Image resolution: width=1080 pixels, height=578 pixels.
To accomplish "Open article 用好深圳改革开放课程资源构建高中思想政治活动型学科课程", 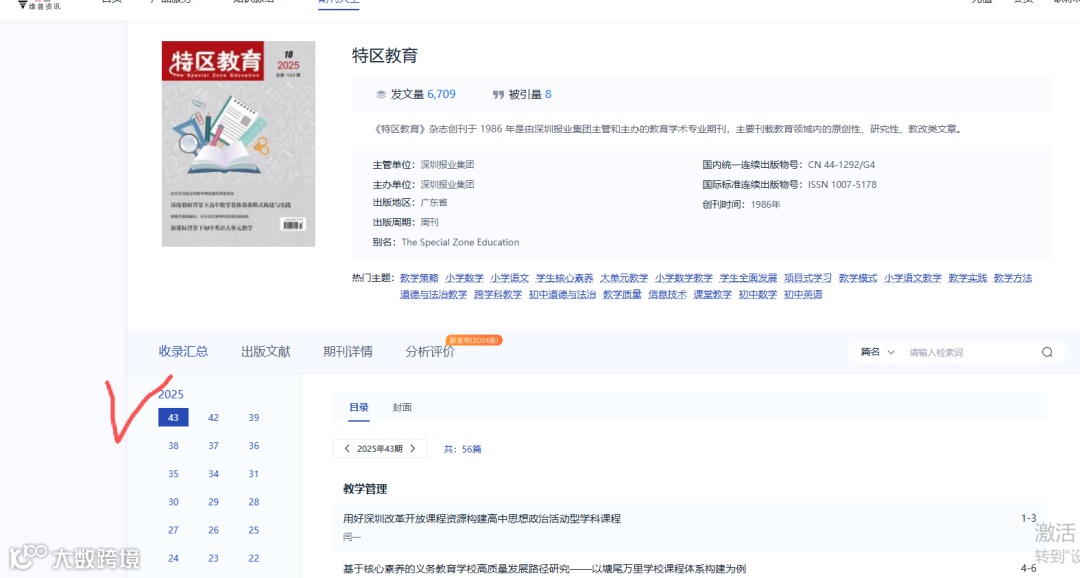I will tap(482, 519).
